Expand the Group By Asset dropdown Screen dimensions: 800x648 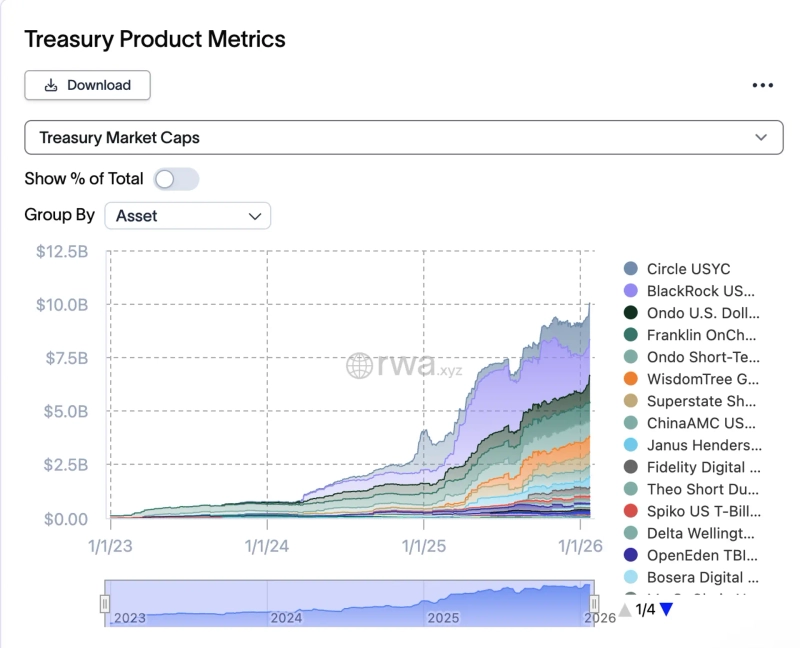click(187, 215)
